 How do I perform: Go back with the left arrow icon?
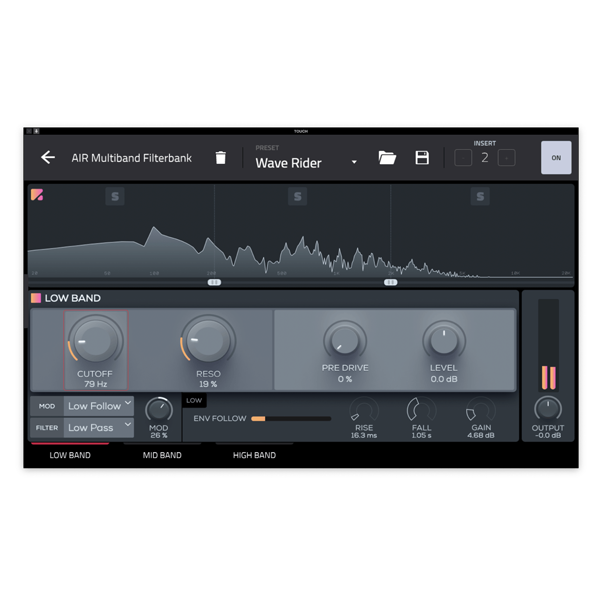tap(48, 157)
